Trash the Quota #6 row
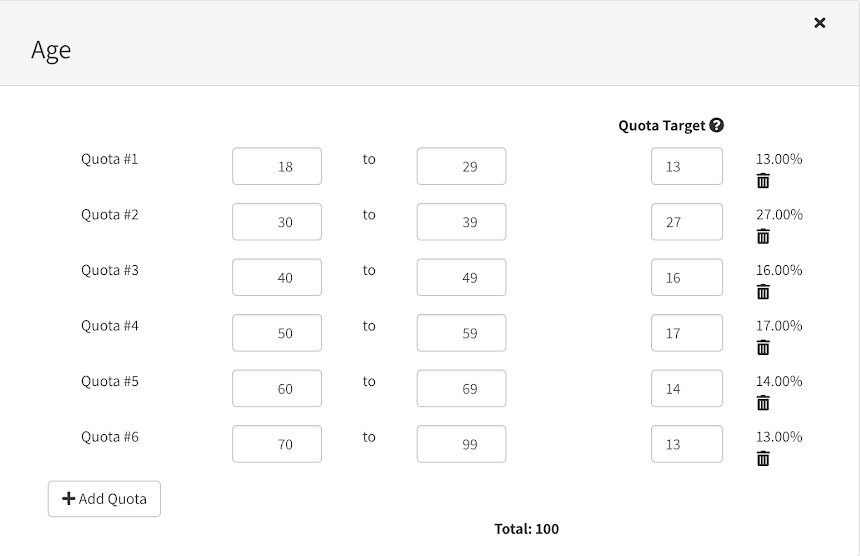 (x=763, y=458)
